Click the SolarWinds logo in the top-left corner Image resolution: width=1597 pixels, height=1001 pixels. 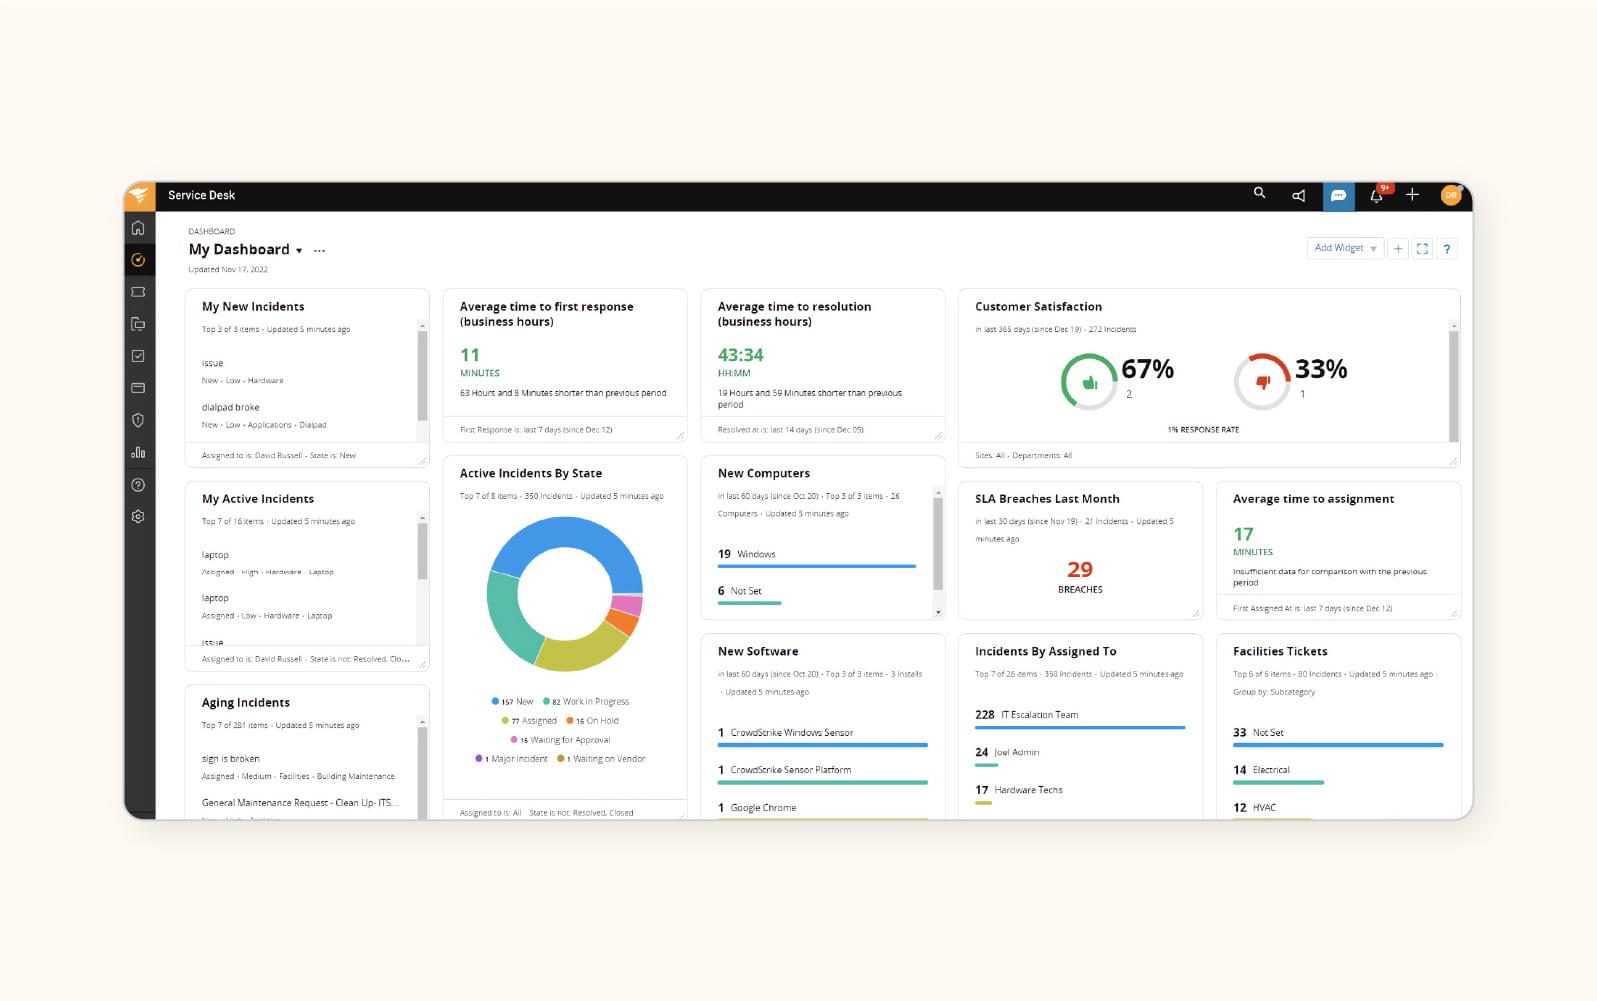pos(139,196)
